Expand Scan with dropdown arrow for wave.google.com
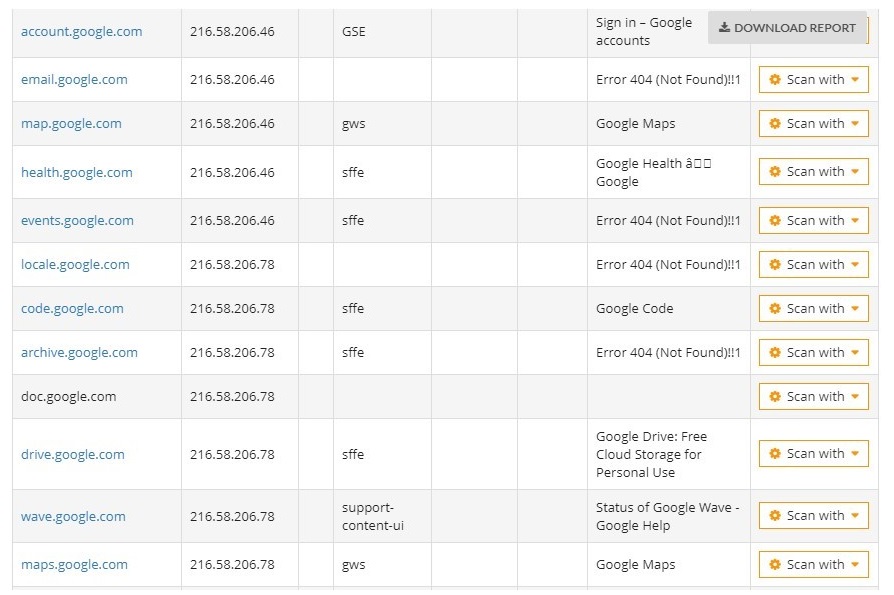The width and height of the screenshot is (894, 595). tap(855, 515)
